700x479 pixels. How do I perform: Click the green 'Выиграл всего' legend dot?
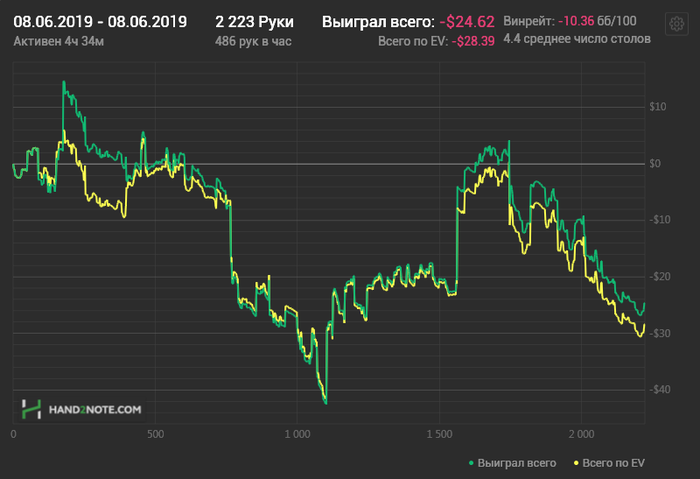coord(471,463)
